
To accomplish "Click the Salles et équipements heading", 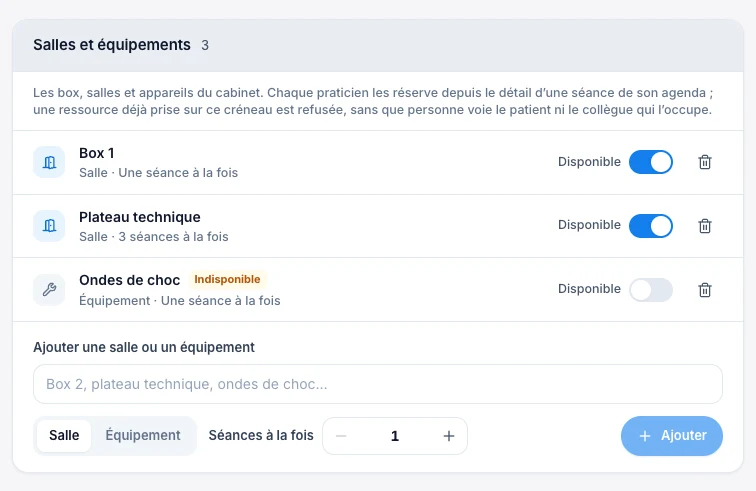I will point(112,45).
